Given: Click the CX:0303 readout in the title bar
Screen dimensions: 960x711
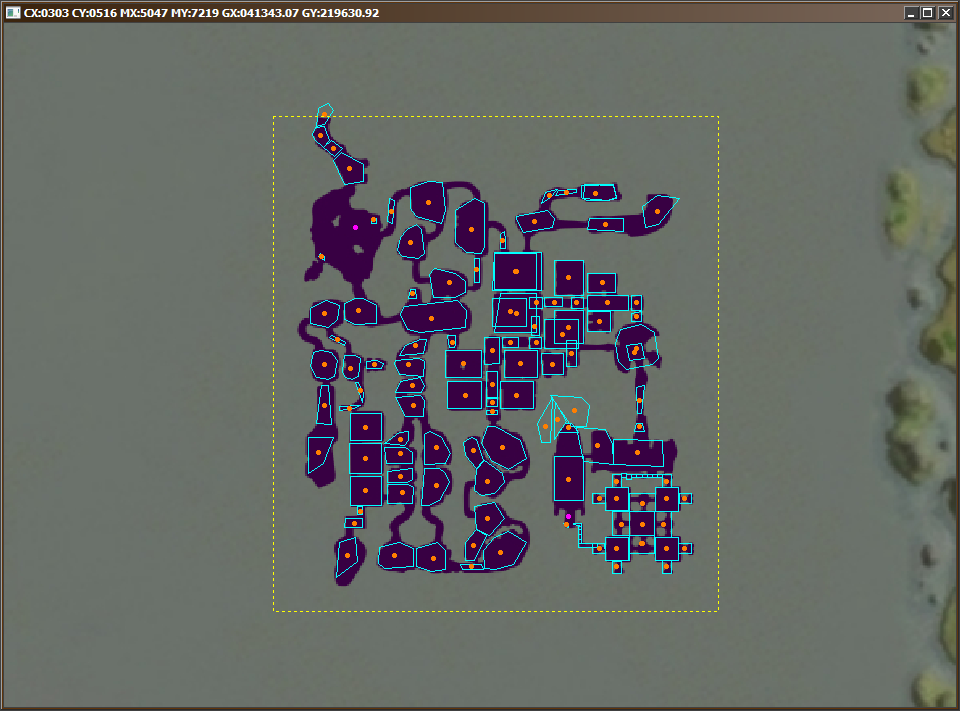Looking at the screenshot, I should pyautogui.click(x=47, y=13).
